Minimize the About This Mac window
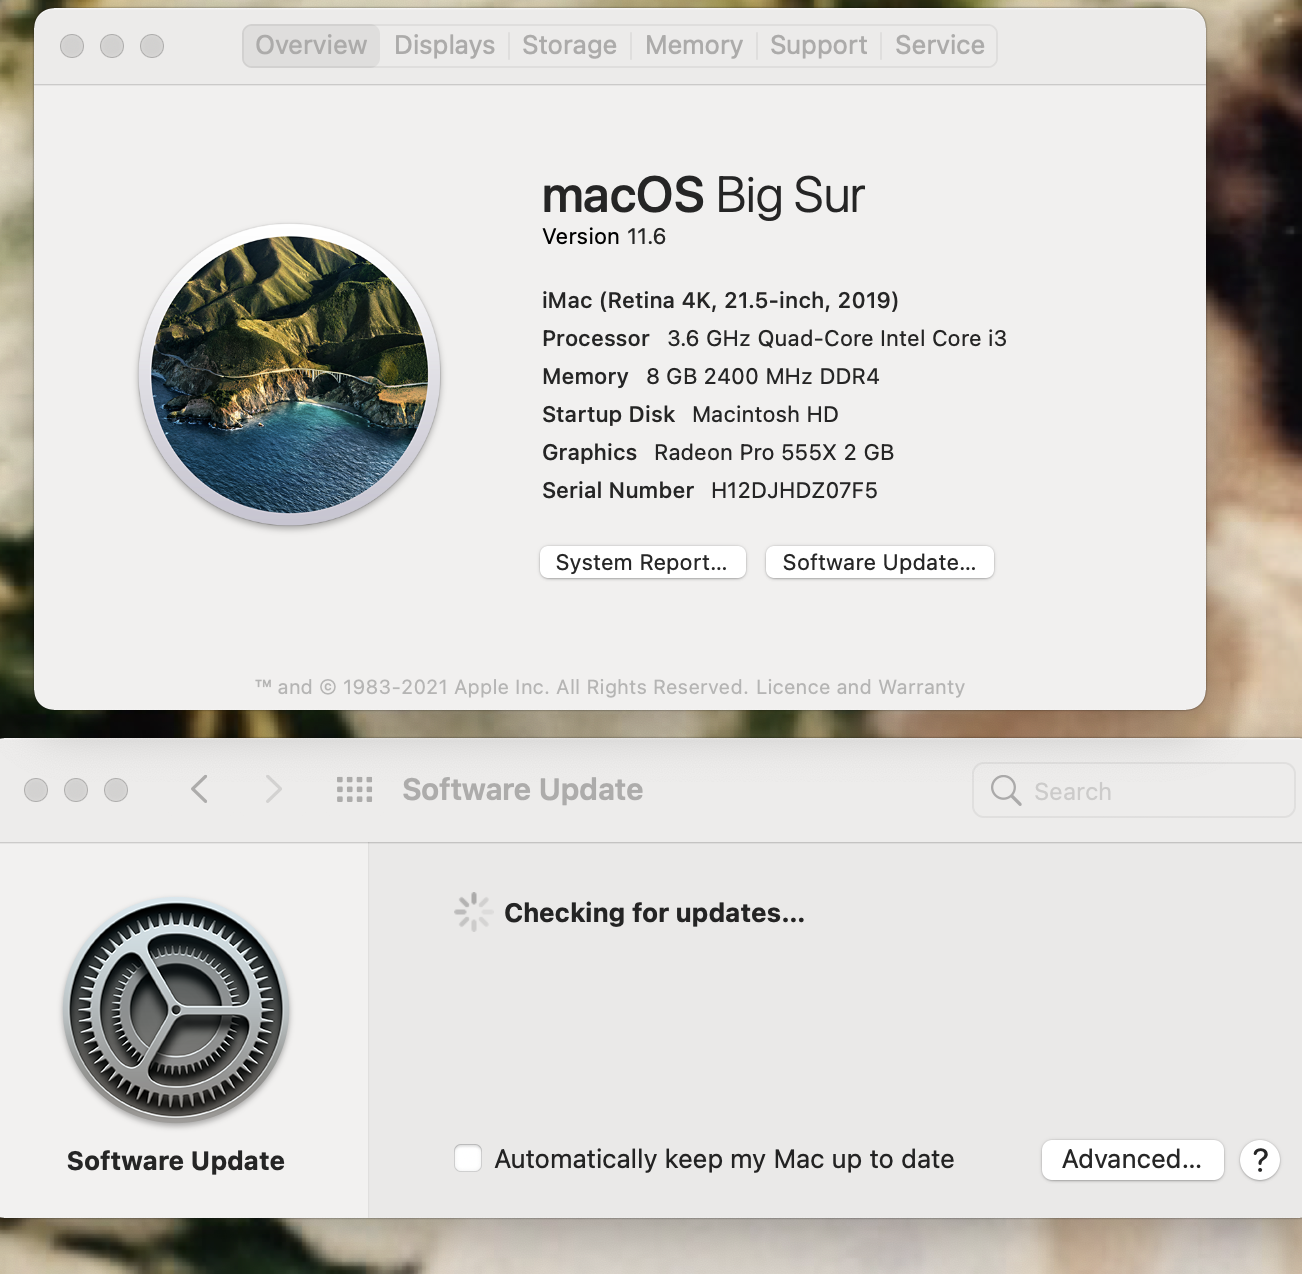 point(112,46)
